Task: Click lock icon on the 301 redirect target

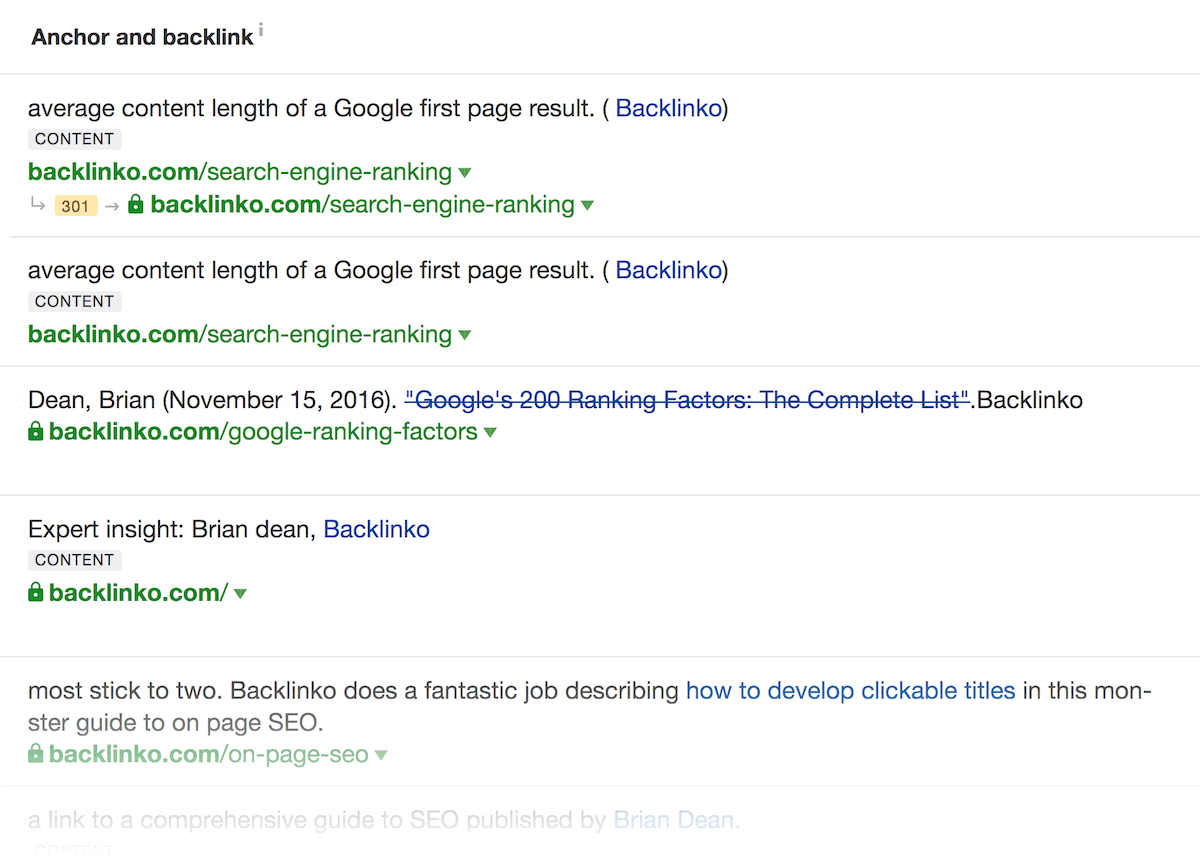Action: (136, 205)
